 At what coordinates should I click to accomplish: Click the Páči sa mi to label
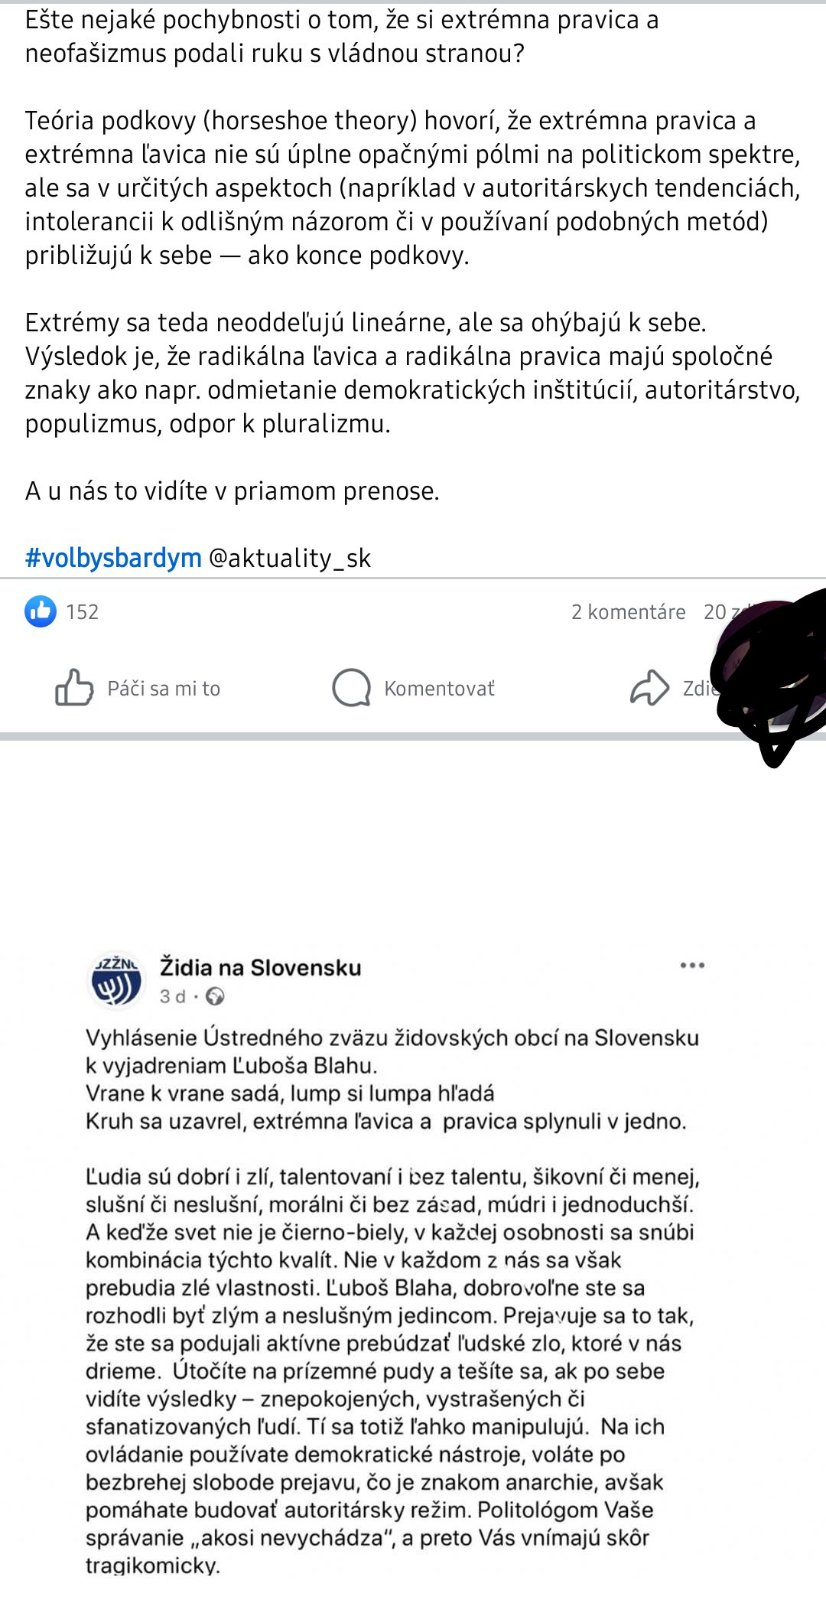164,688
